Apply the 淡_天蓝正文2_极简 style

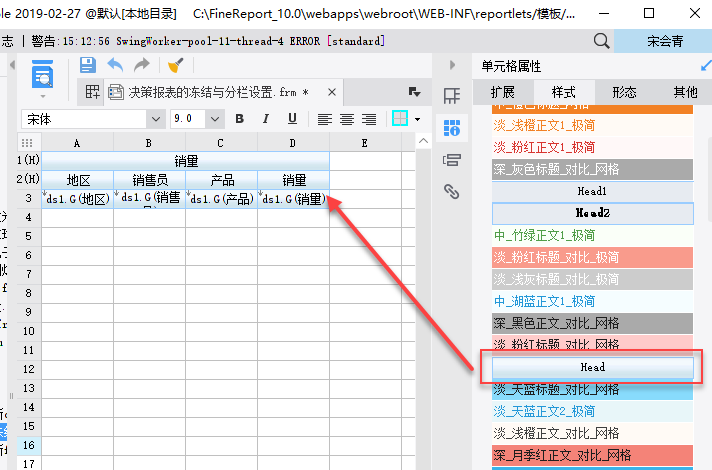592,411
